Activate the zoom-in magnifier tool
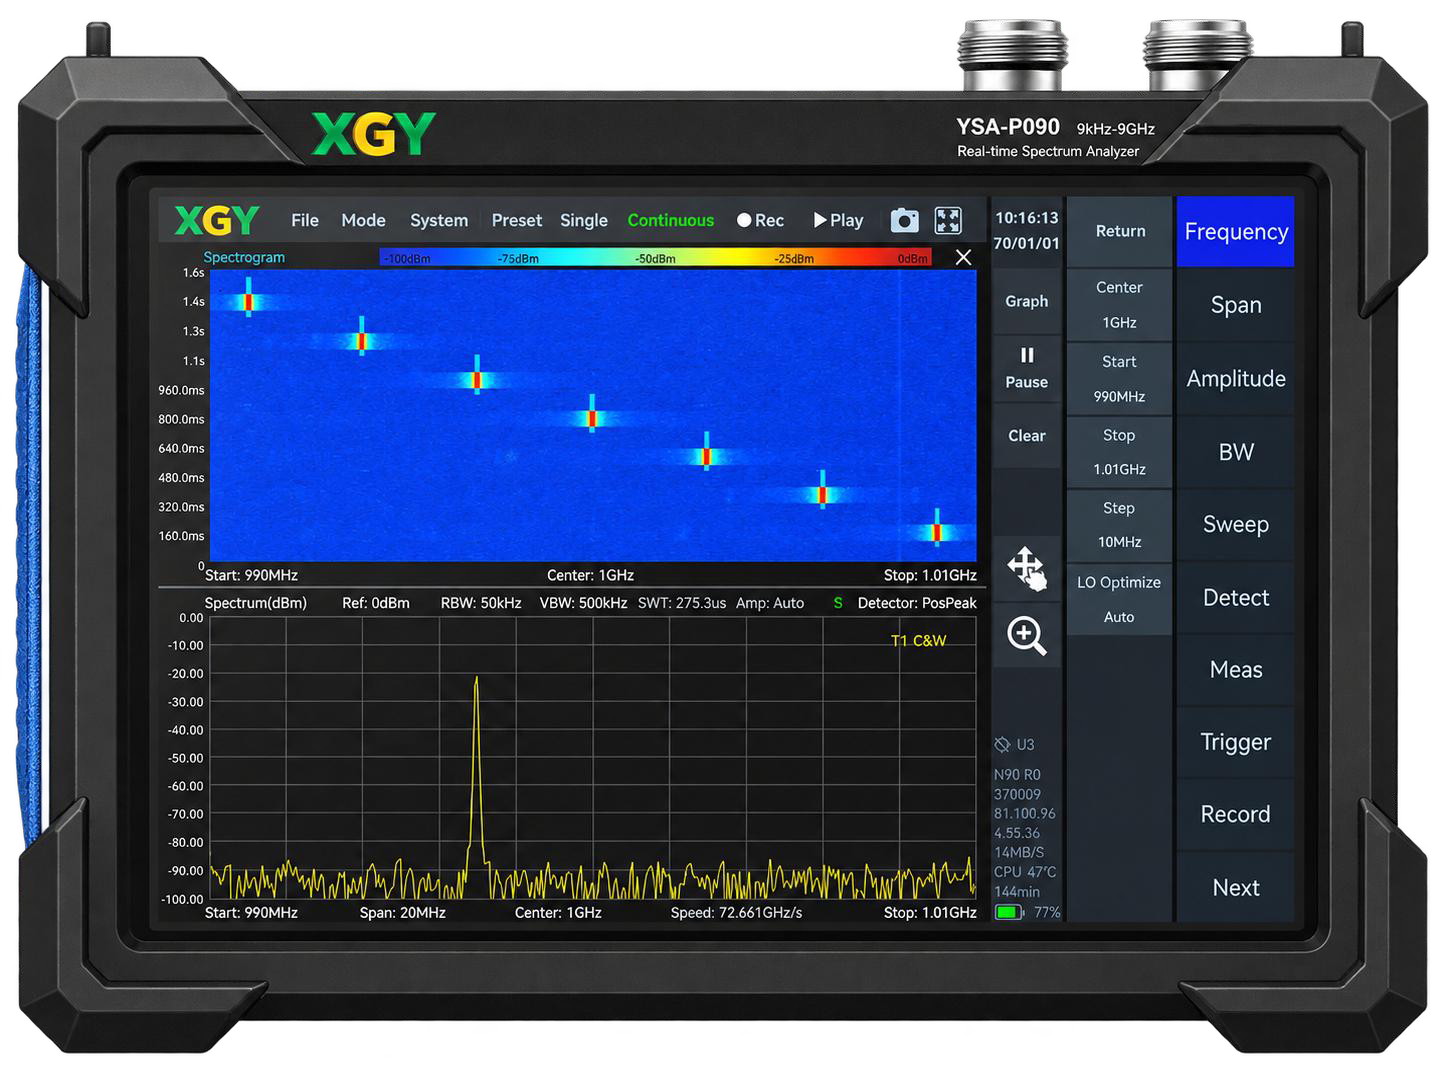The image size is (1448, 1086). (1027, 636)
